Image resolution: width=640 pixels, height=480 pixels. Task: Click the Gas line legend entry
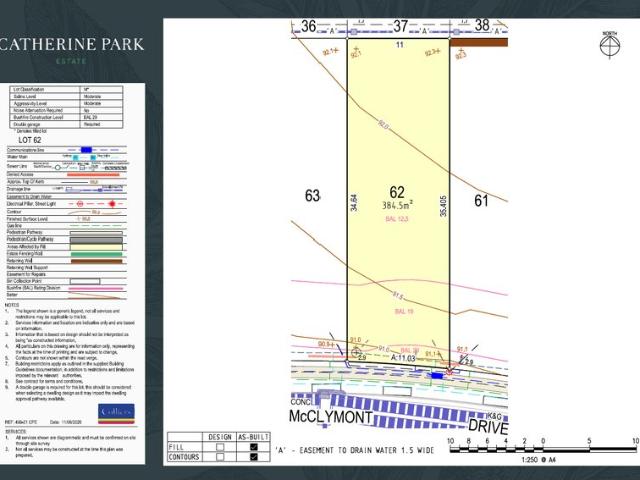[65, 226]
